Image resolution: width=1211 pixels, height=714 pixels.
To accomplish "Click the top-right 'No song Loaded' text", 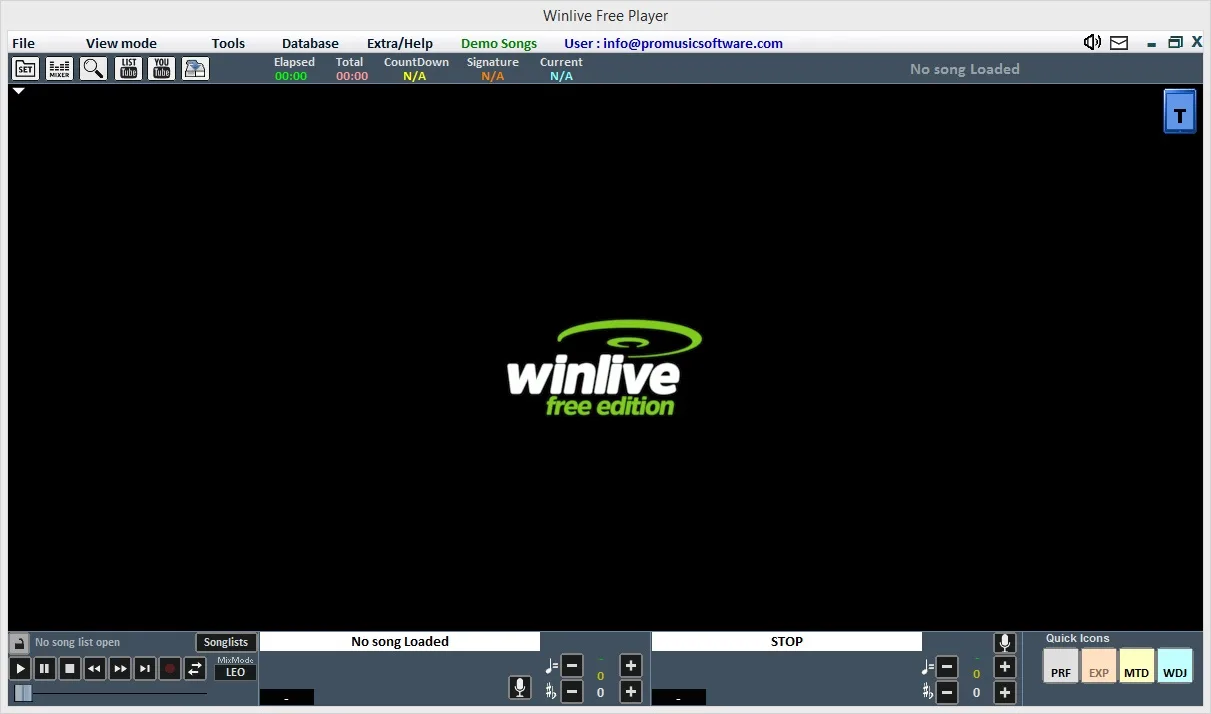I will 965,69.
